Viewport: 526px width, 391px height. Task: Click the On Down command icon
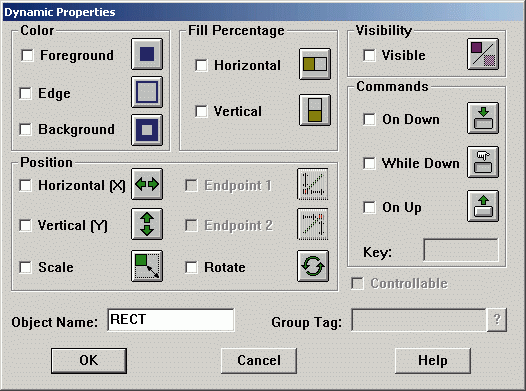tap(483, 118)
